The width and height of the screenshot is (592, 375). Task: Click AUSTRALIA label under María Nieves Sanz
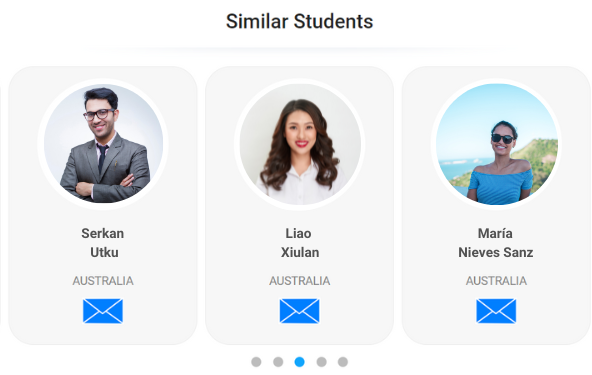tap(496, 281)
